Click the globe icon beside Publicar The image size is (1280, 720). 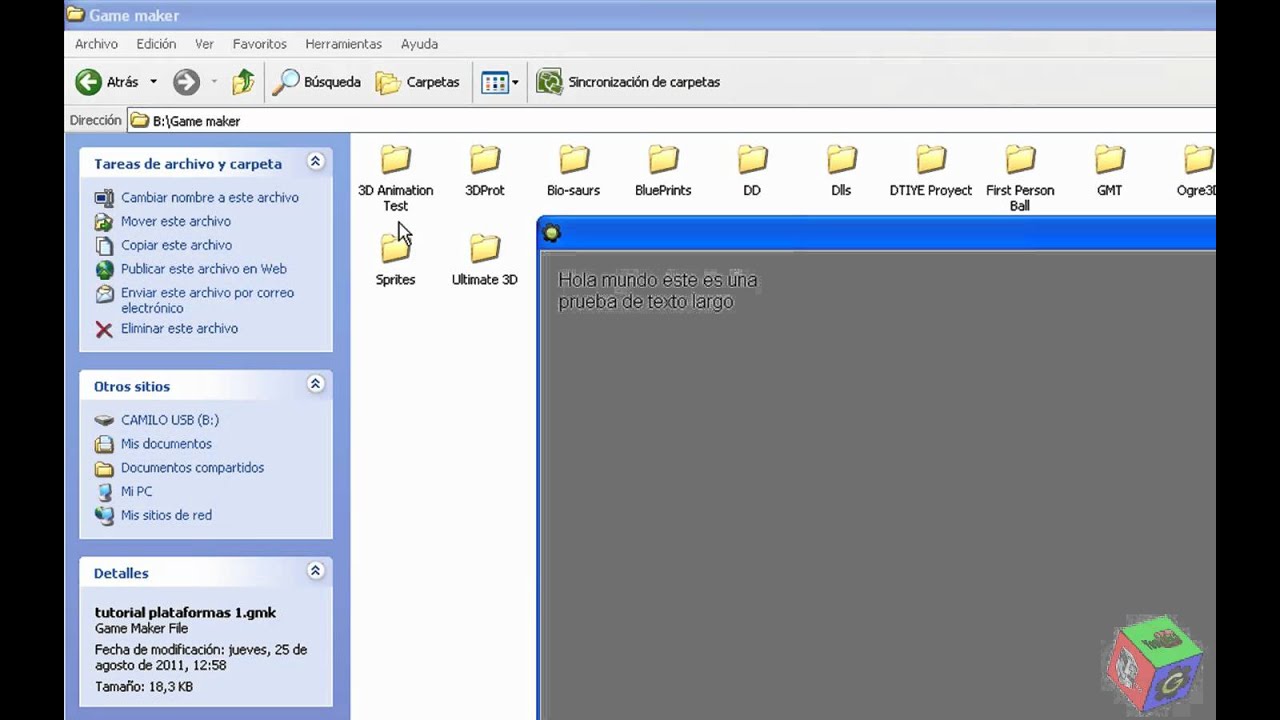point(104,269)
